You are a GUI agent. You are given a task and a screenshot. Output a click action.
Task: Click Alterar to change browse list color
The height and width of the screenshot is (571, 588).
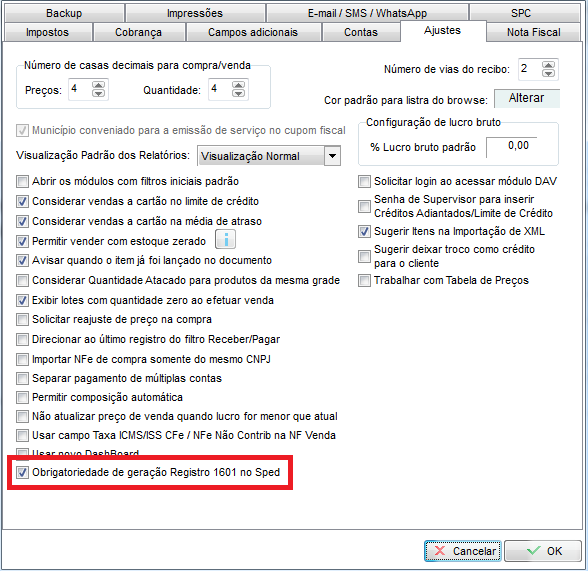coord(526,98)
